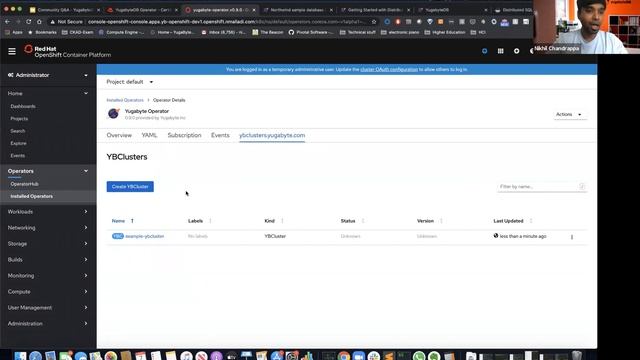Click the sort icon next to Version

tap(441, 221)
